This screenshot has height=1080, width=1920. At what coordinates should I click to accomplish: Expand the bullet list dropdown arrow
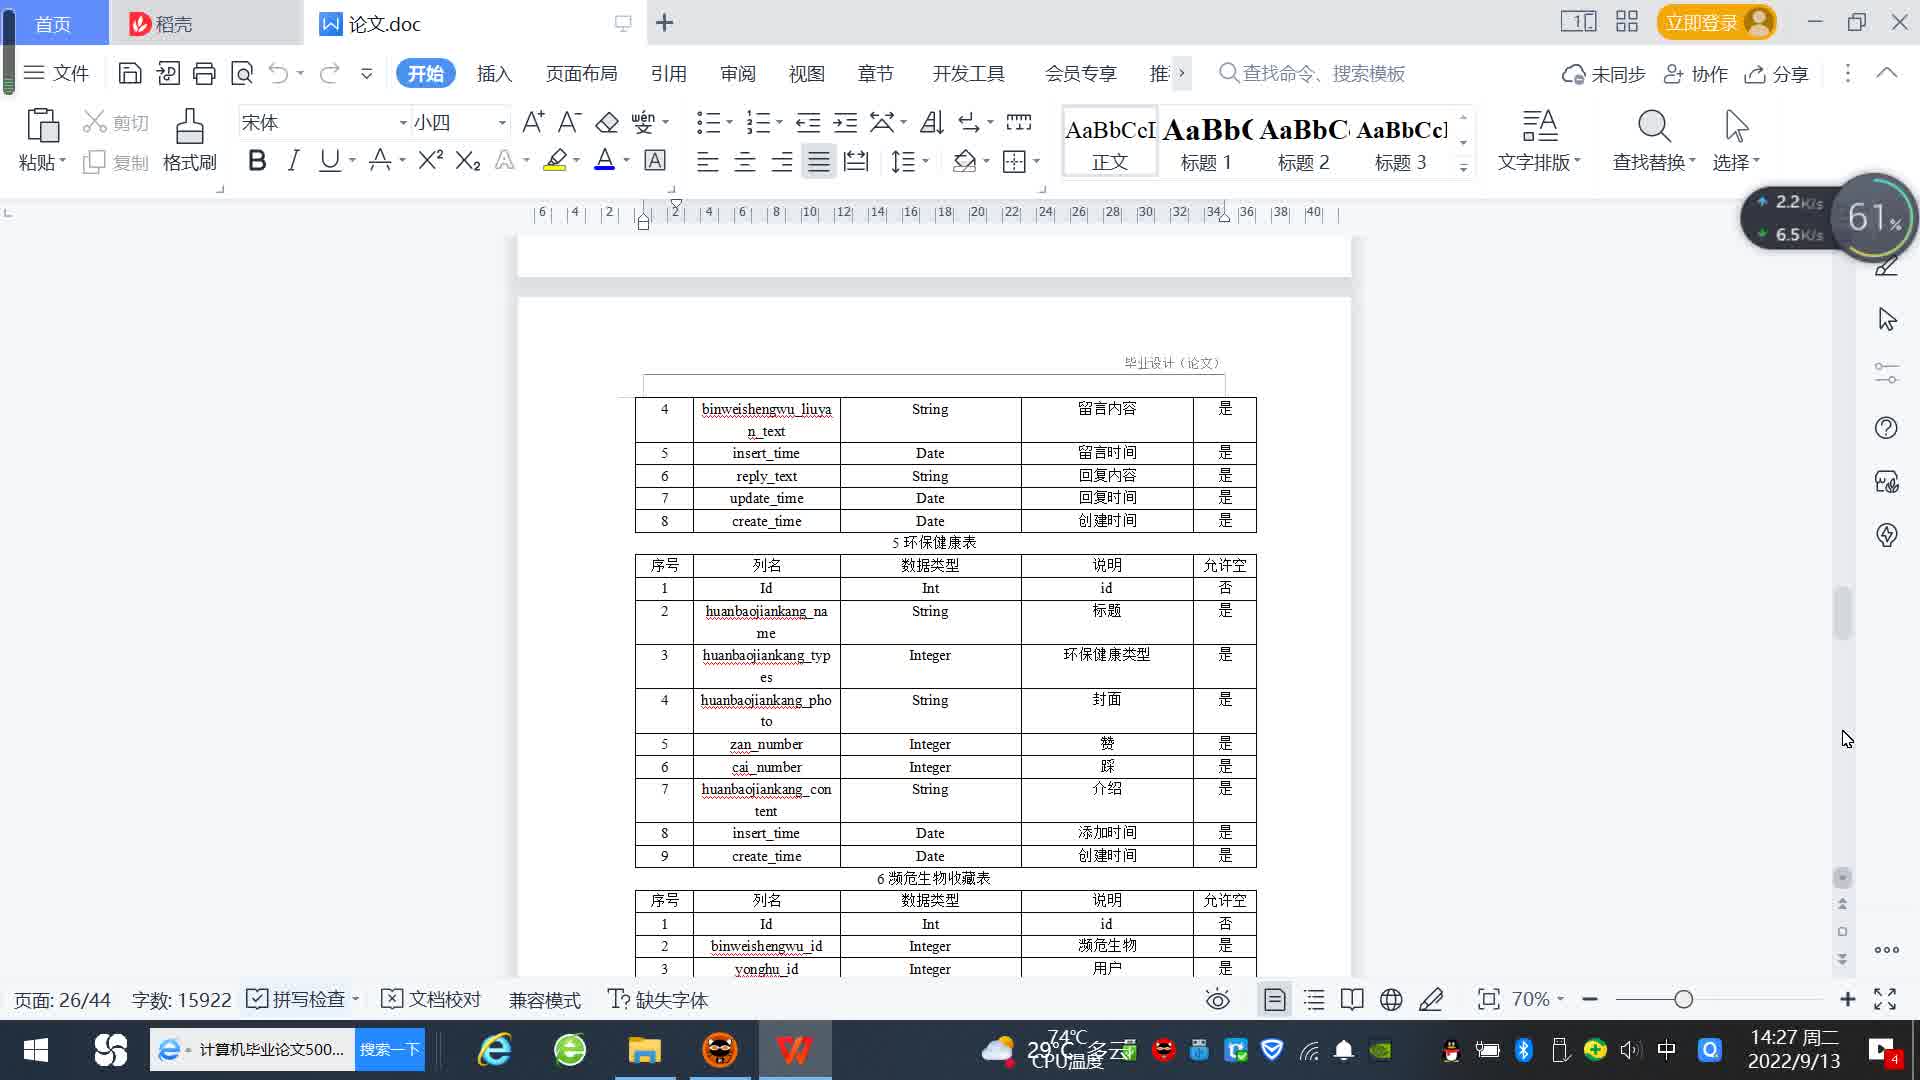[729, 122]
